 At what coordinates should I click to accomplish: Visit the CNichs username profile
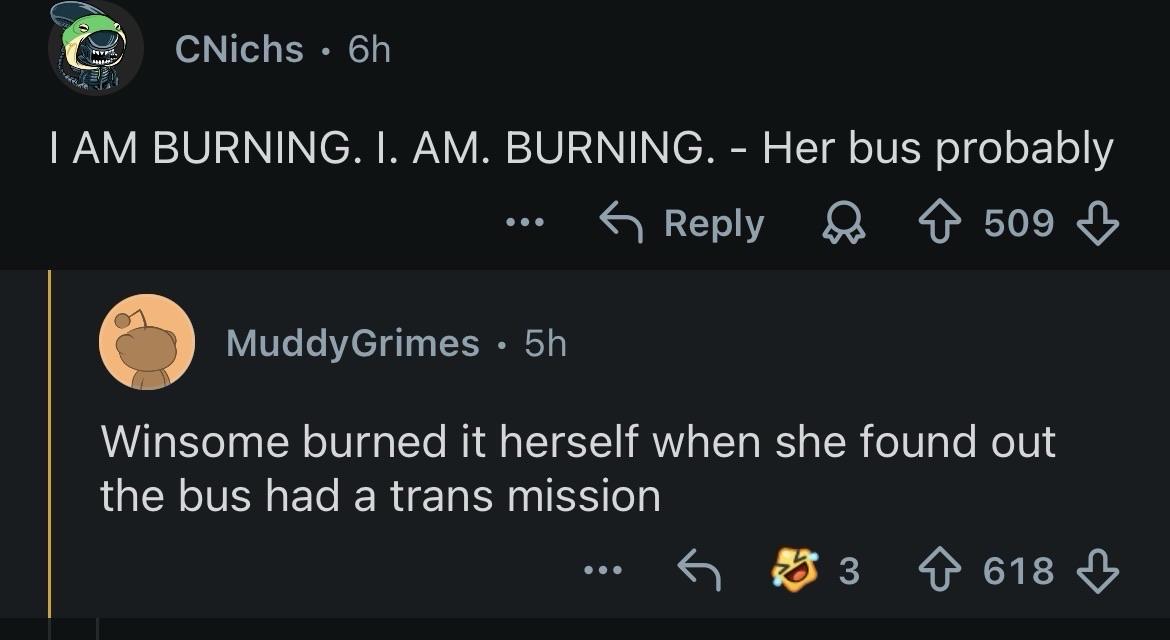[x=239, y=48]
